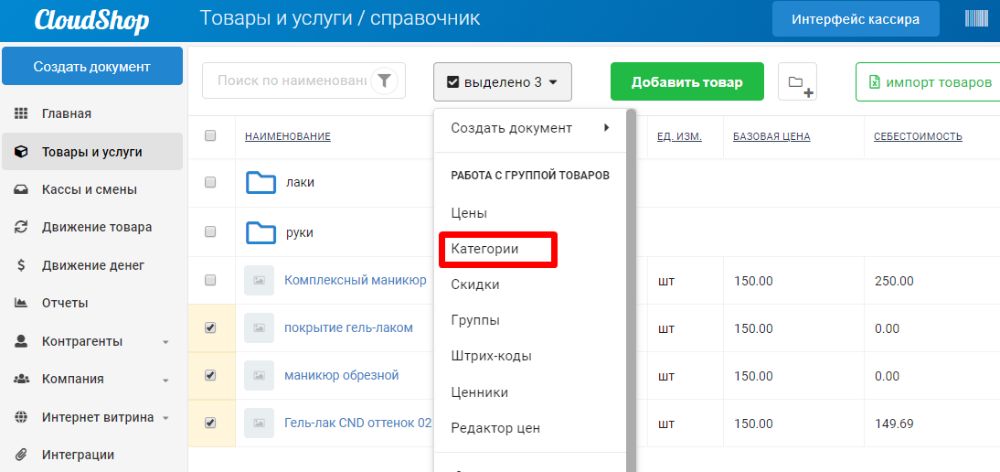The image size is (1000, 472).
Task: Click image placeholder for Гель-лак CND
Action: (x=259, y=423)
